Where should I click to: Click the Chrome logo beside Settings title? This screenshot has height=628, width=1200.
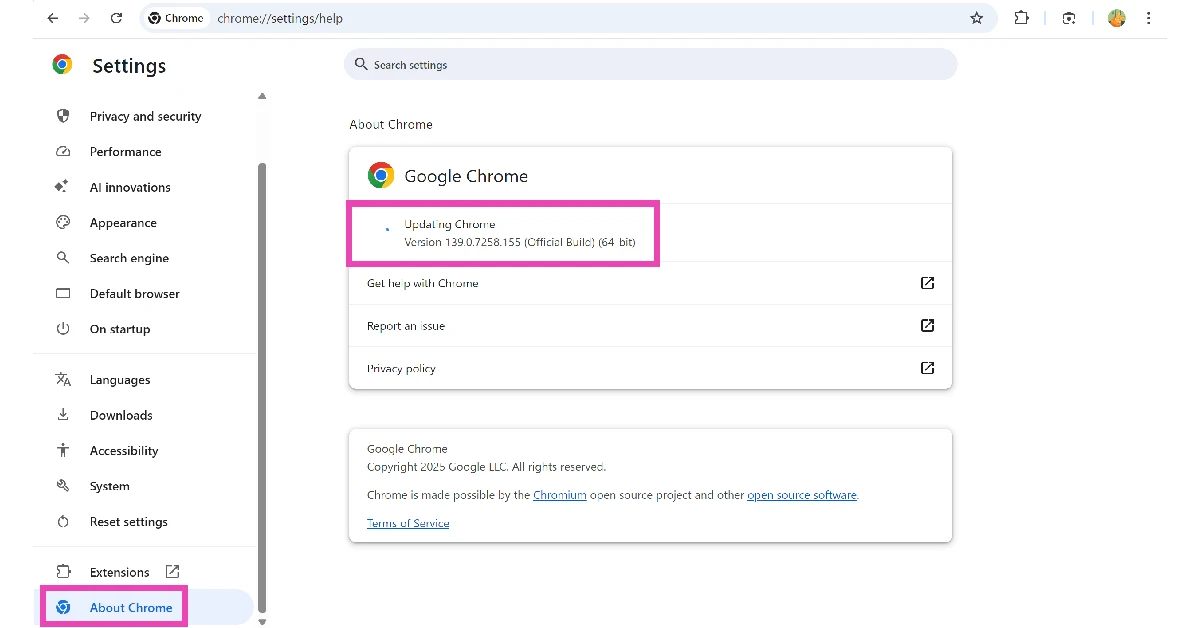click(62, 65)
